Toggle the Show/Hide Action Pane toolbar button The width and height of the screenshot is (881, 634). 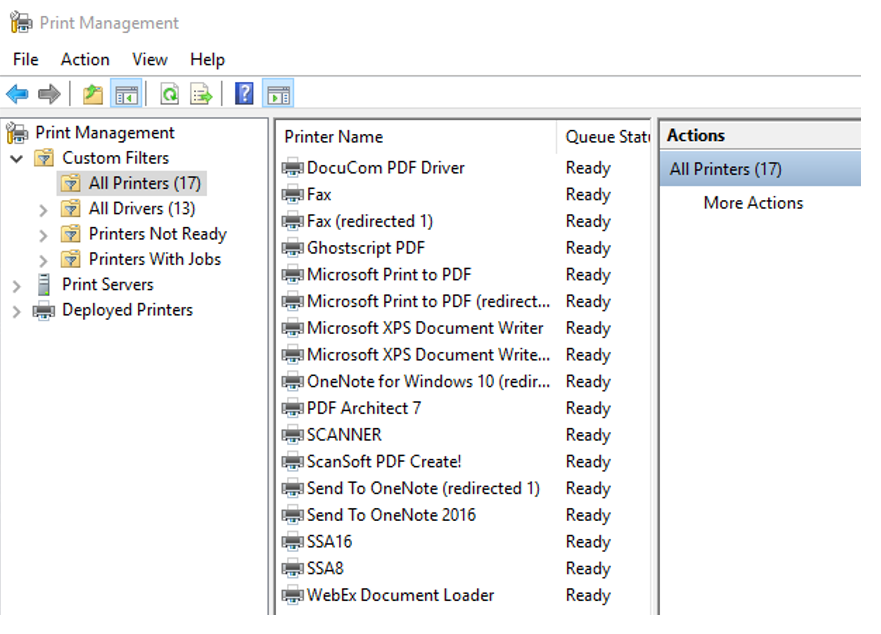278,94
